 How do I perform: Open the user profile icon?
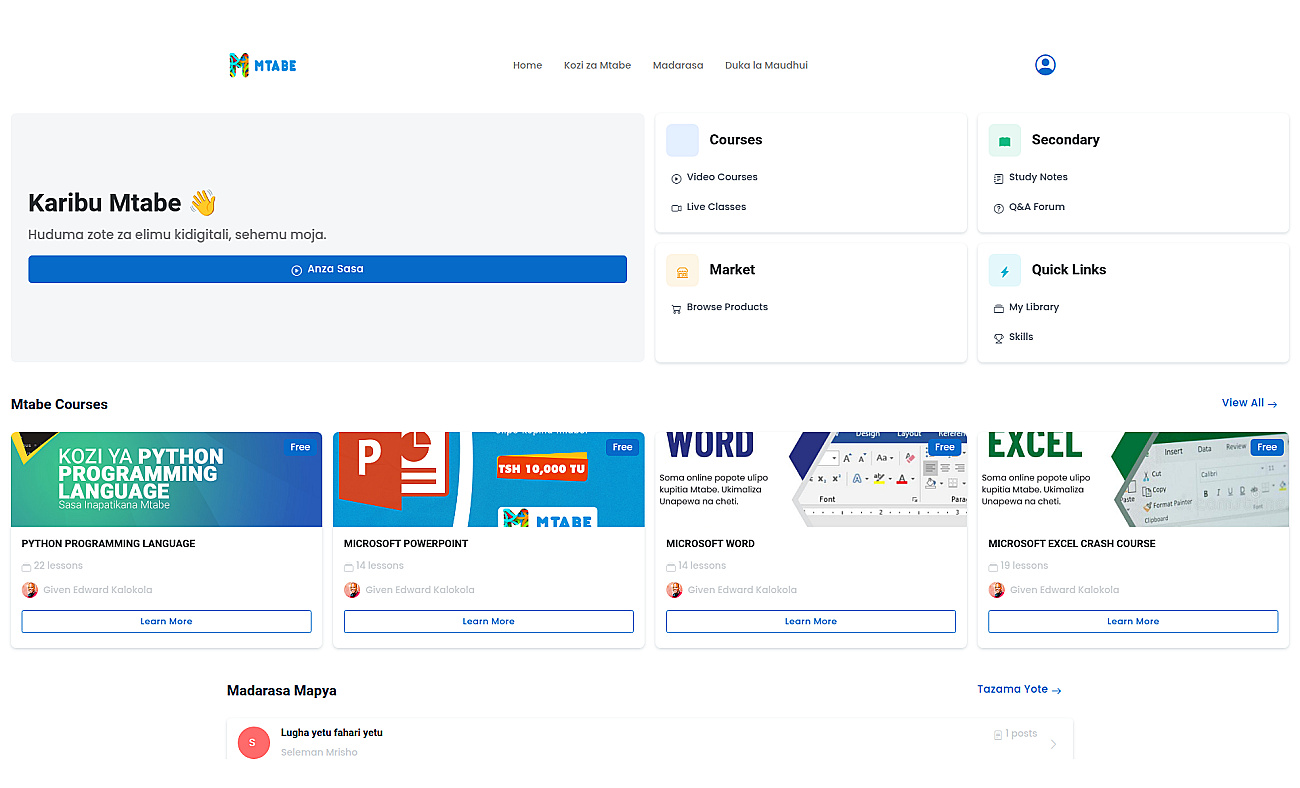[1045, 65]
